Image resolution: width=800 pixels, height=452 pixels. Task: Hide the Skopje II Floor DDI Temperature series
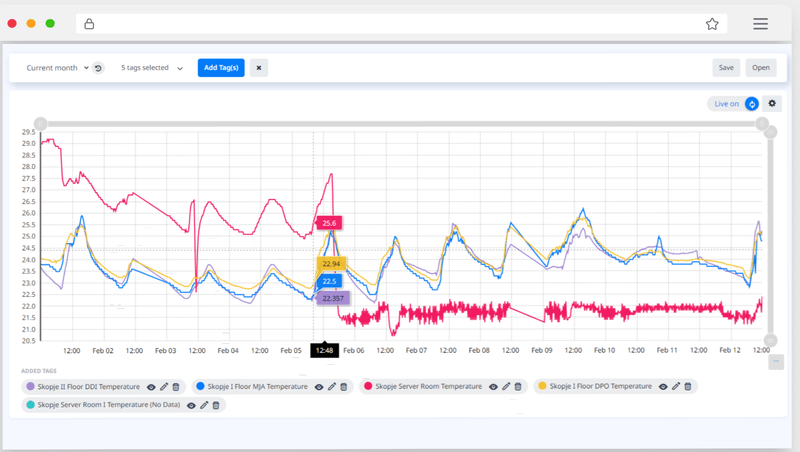click(151, 386)
